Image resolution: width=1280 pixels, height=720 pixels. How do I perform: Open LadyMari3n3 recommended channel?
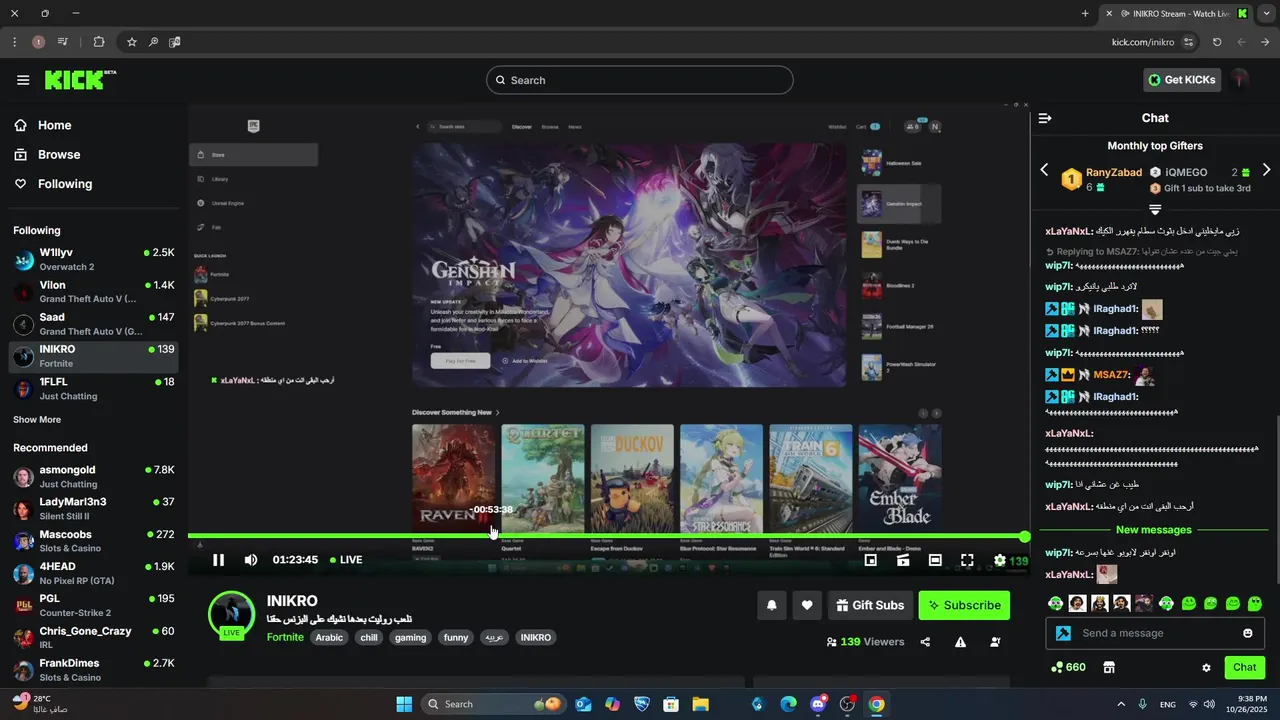click(94, 509)
